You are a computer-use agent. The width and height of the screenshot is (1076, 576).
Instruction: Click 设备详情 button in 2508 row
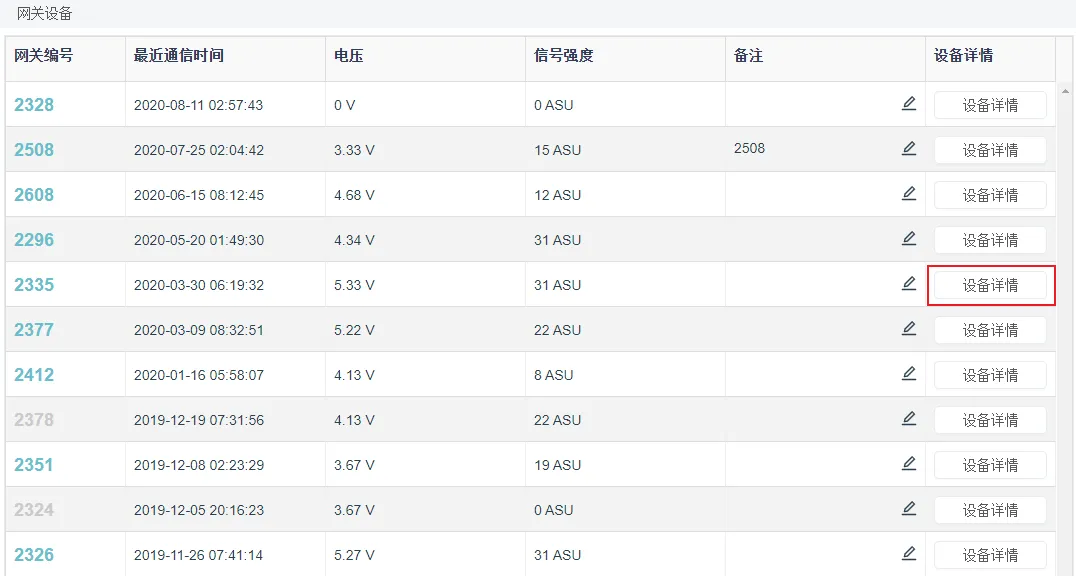point(990,150)
